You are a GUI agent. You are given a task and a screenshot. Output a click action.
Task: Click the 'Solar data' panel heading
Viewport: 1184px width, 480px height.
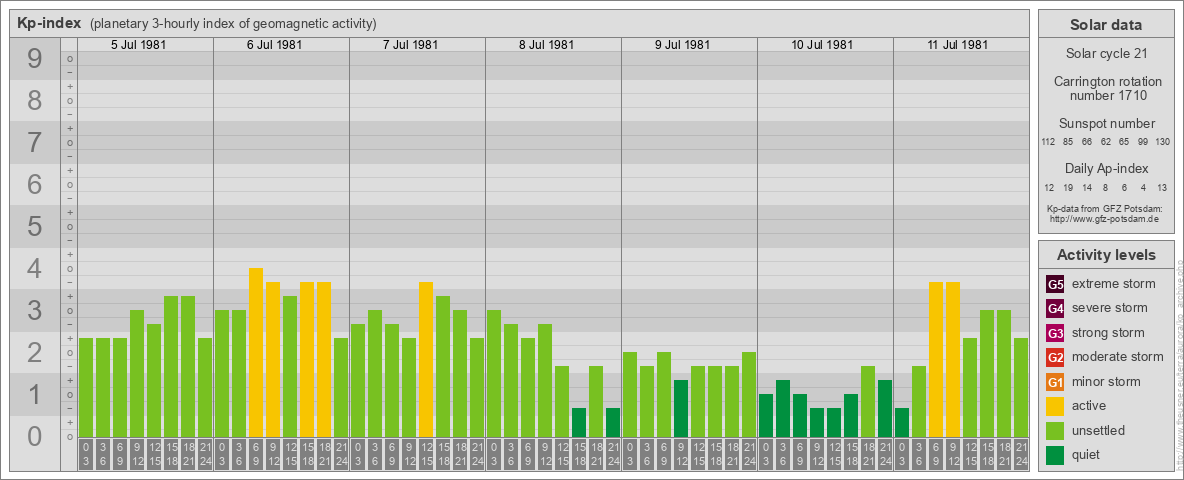tap(1105, 25)
